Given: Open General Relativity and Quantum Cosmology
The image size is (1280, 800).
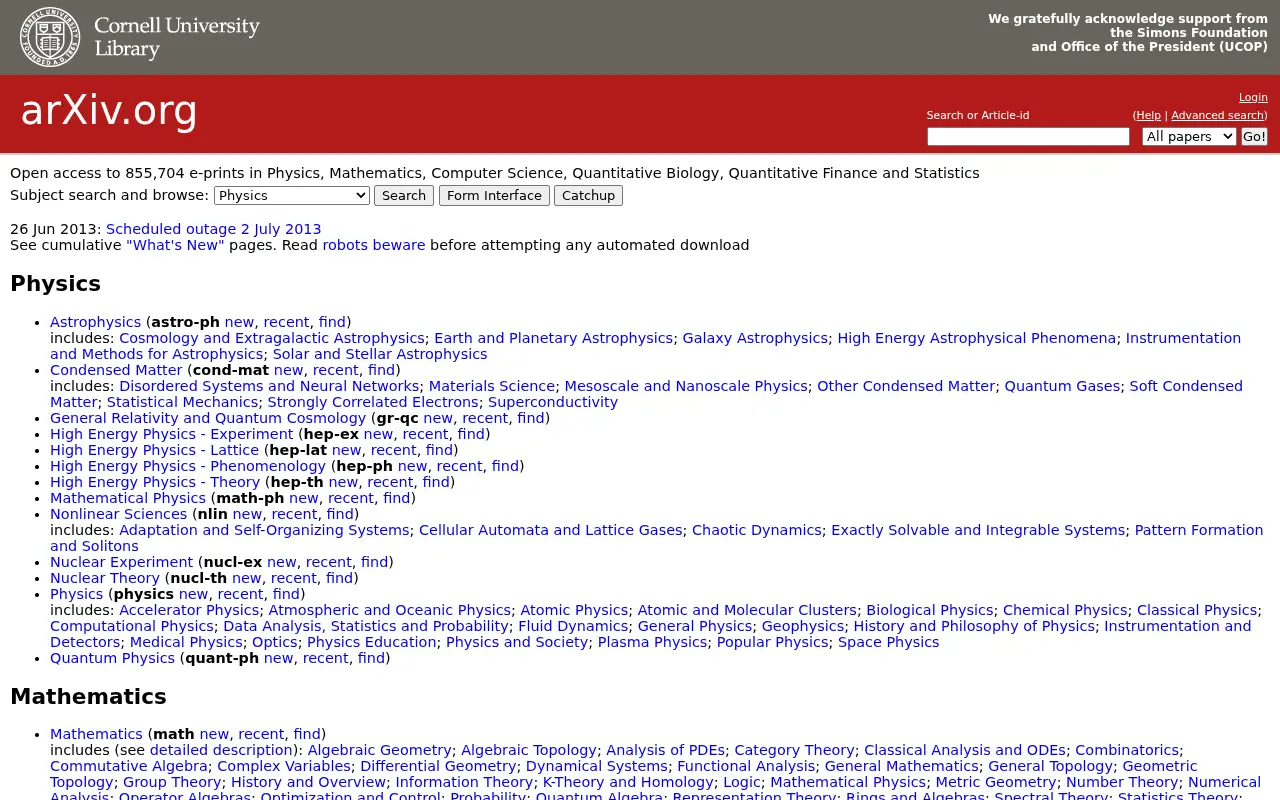Looking at the screenshot, I should coord(208,418).
